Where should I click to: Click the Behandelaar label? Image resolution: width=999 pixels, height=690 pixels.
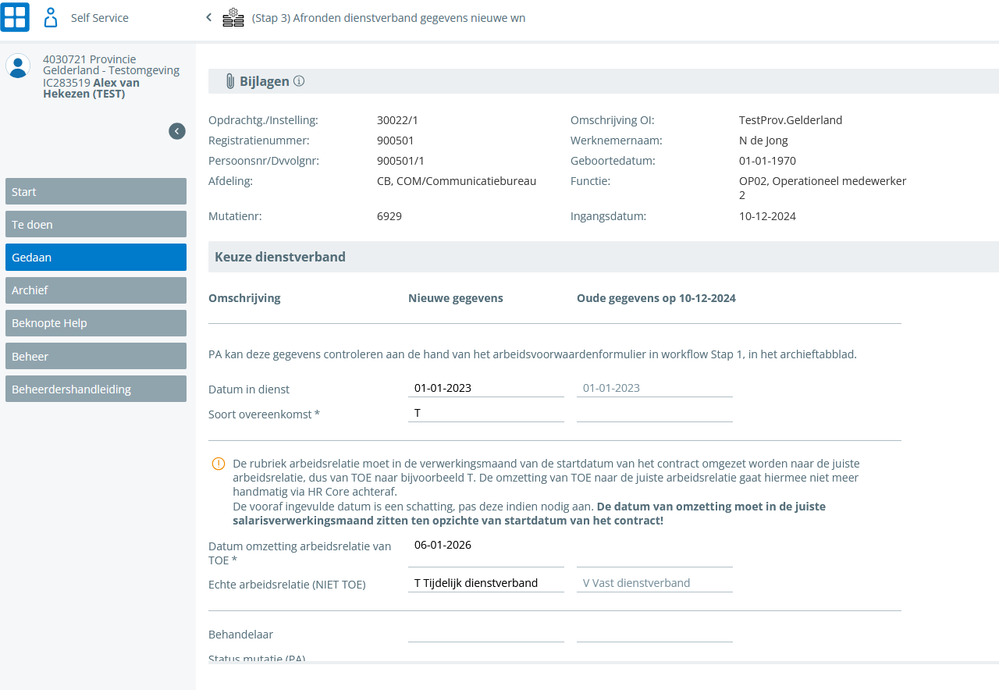[x=241, y=635]
